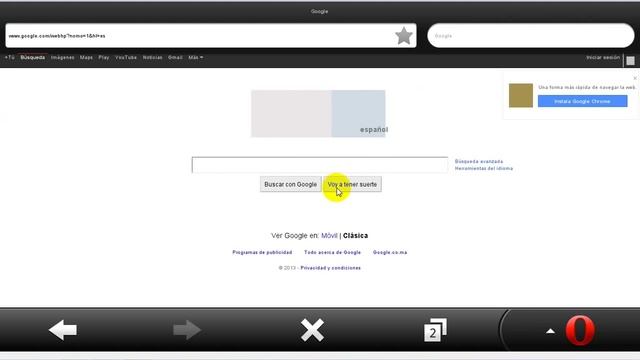
Task: Open Herramientas del idioma link
Action: (x=484, y=168)
